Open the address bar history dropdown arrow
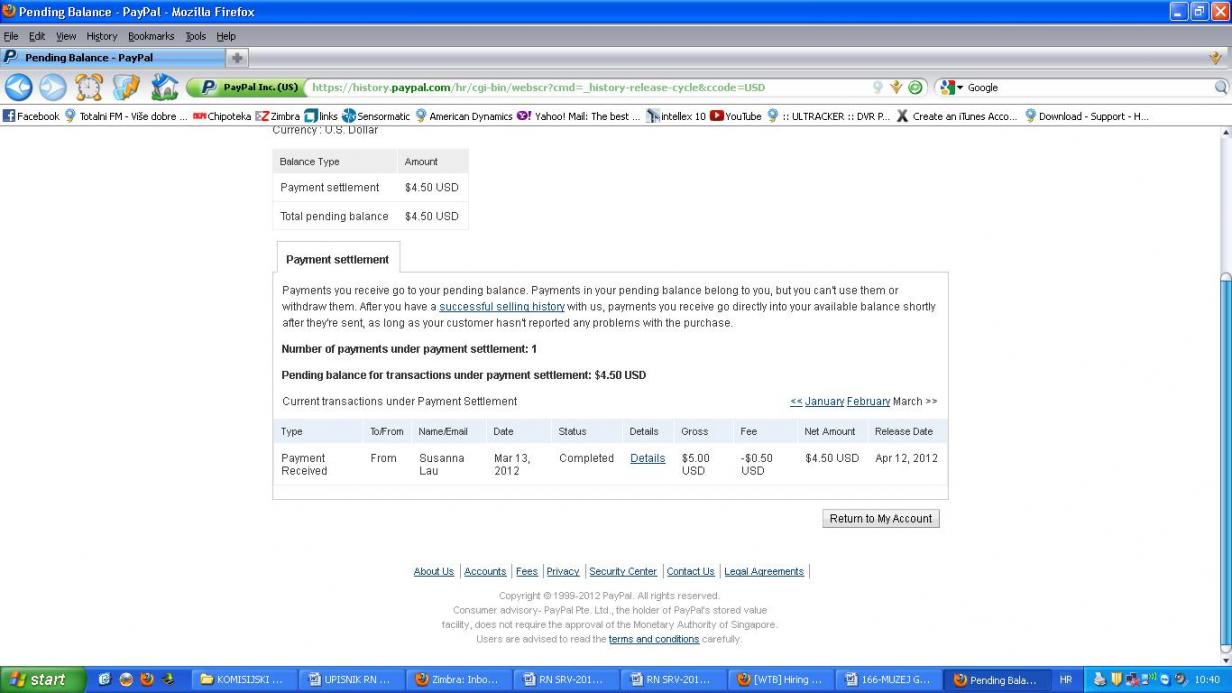This screenshot has height=693, width=1232. pyautogui.click(x=896, y=87)
